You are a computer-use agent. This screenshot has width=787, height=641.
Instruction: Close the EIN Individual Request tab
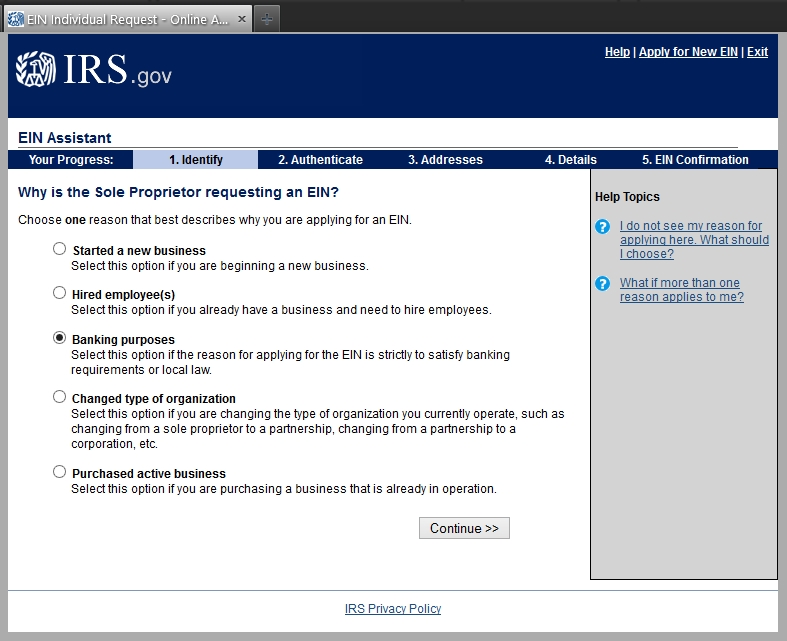pyautogui.click(x=242, y=19)
